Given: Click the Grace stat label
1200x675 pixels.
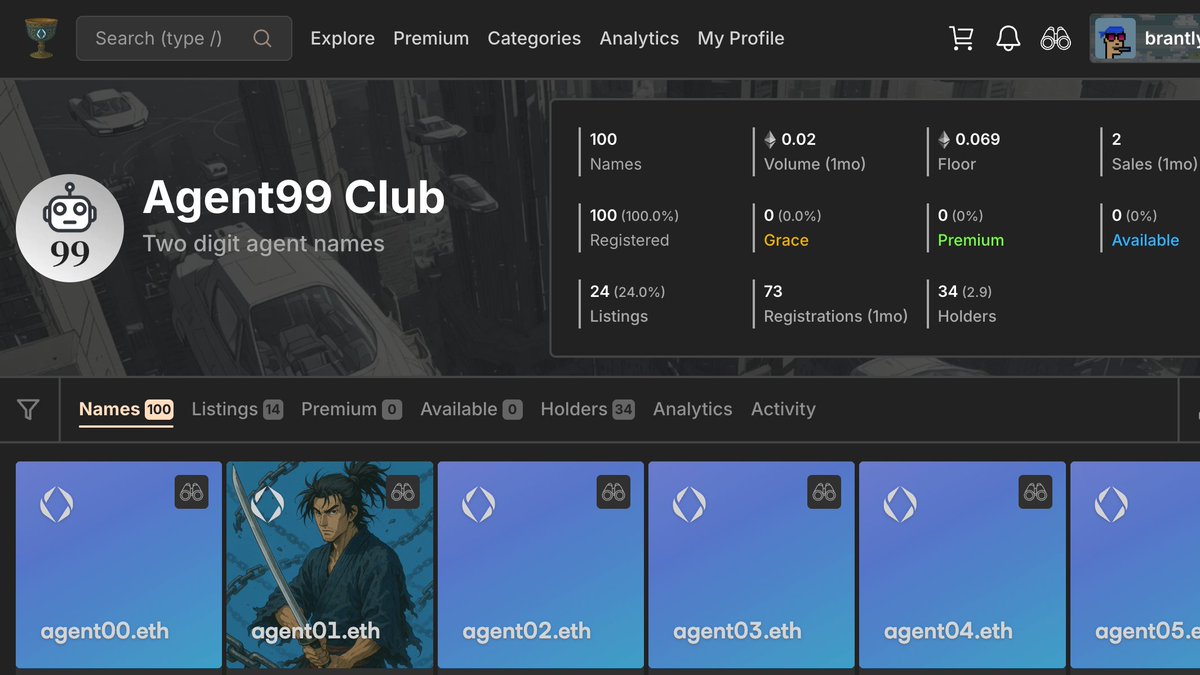Looking at the screenshot, I should [x=786, y=240].
